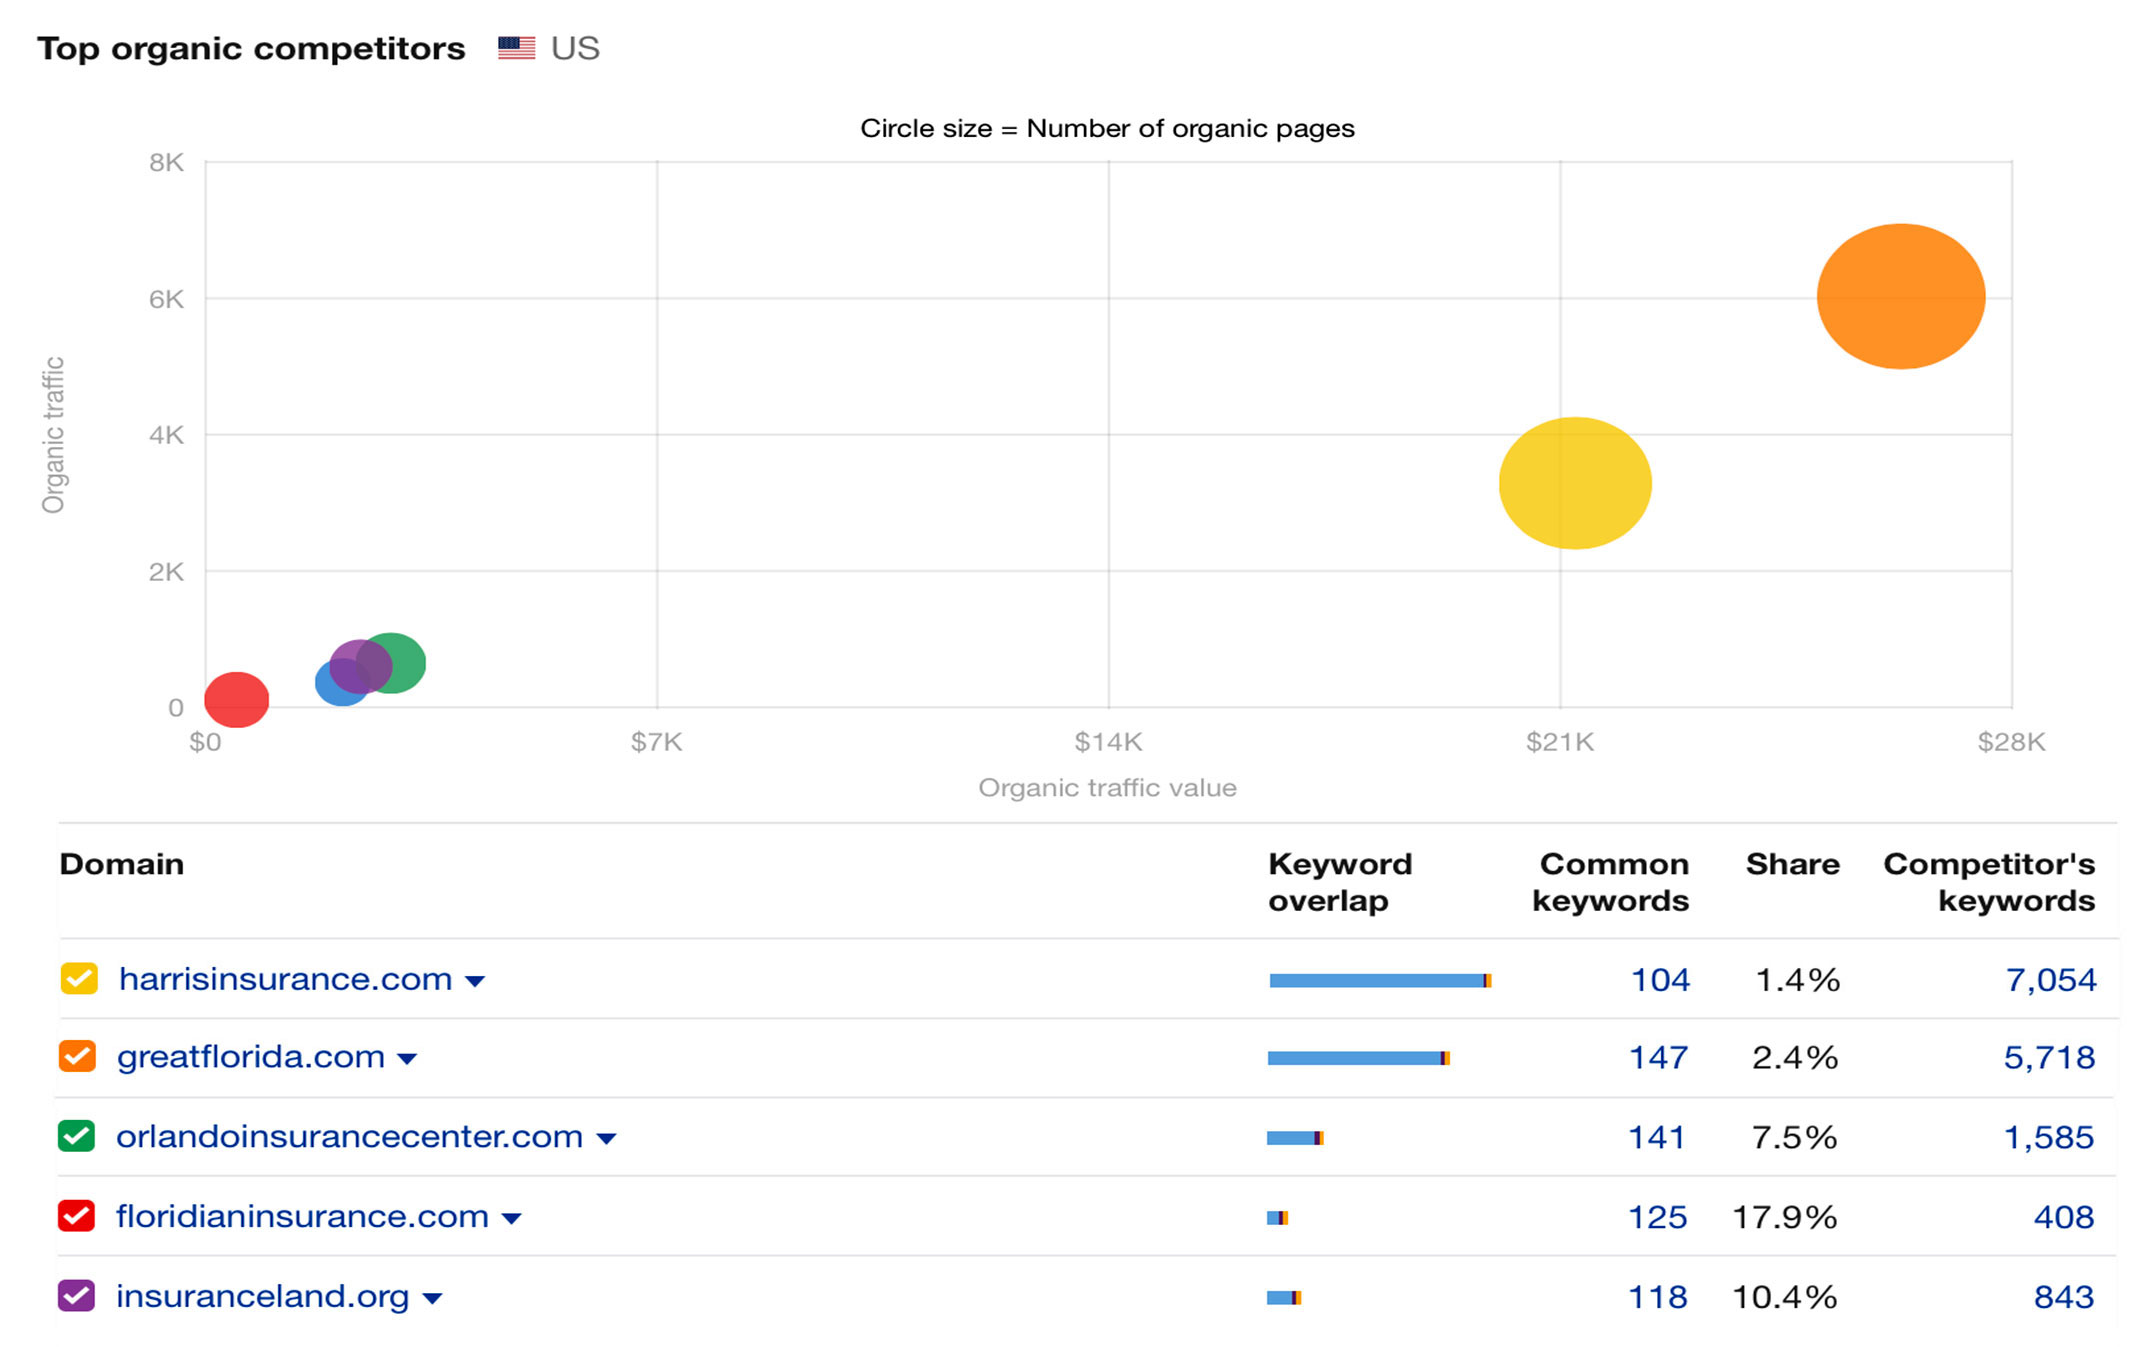The image size is (2137, 1347).
Task: Open the floridianinsurance.com dropdown arrow
Action: point(511,1220)
